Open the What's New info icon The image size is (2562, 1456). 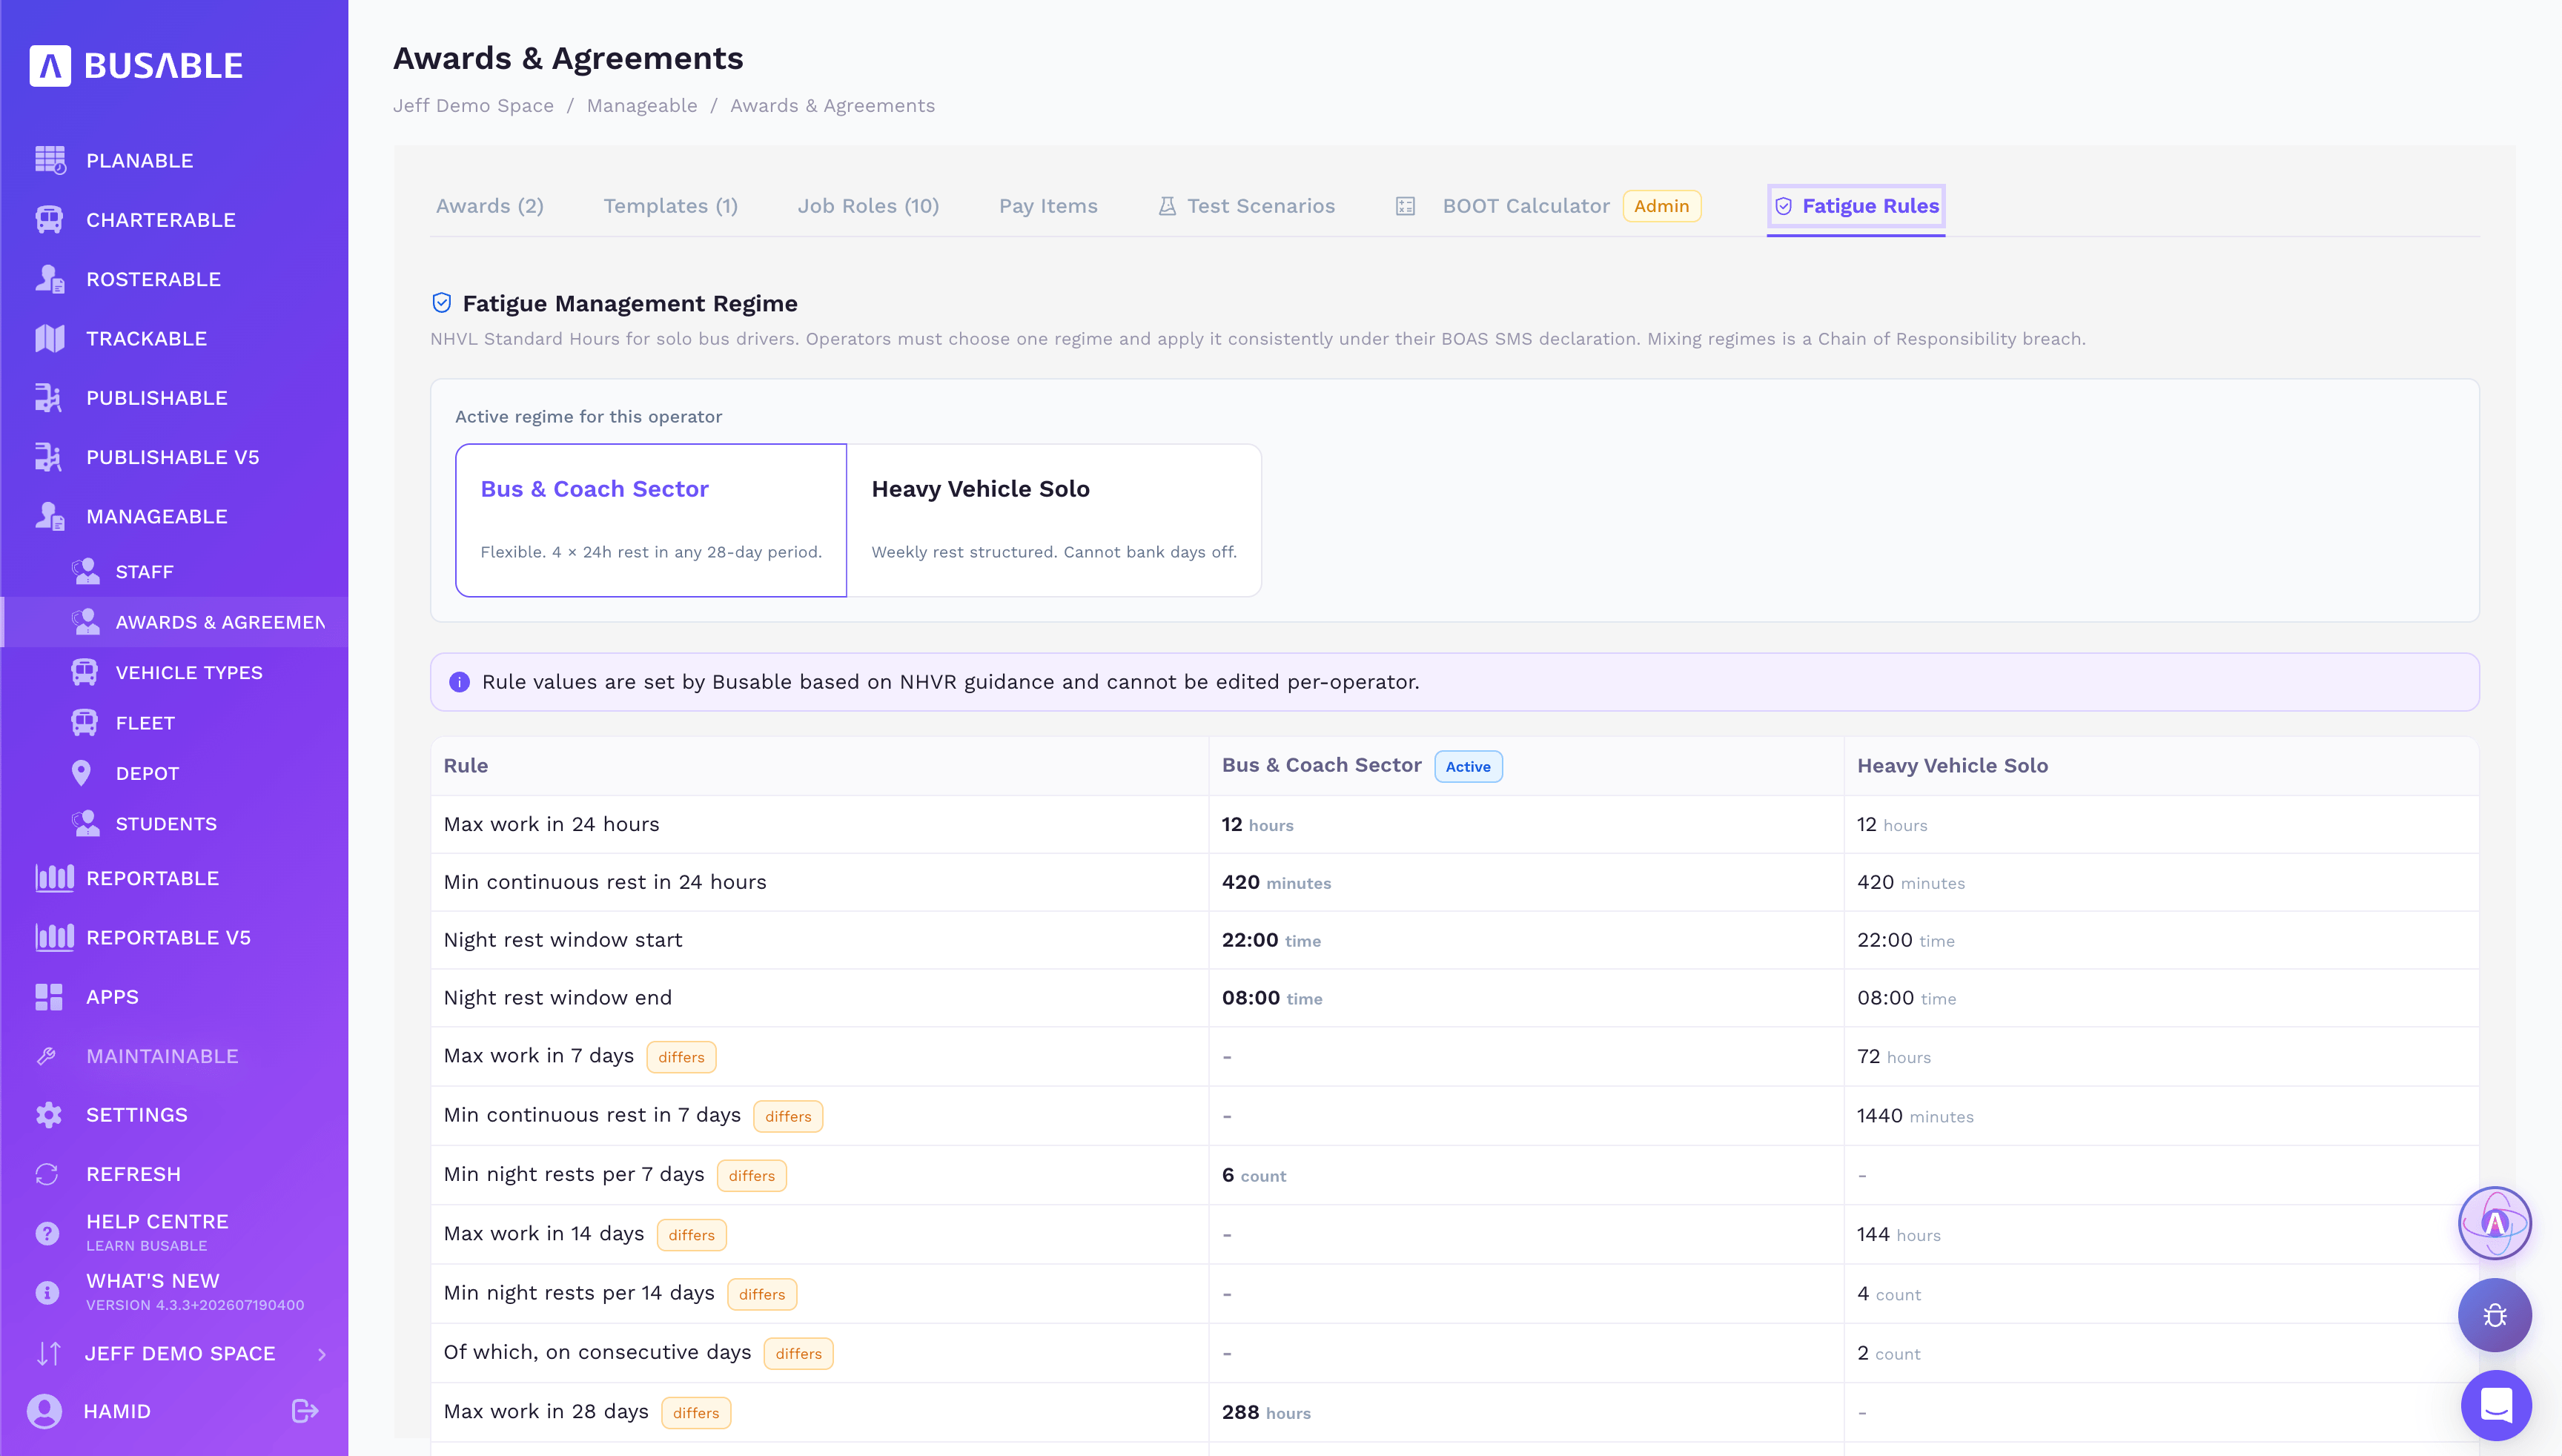pos(47,1293)
